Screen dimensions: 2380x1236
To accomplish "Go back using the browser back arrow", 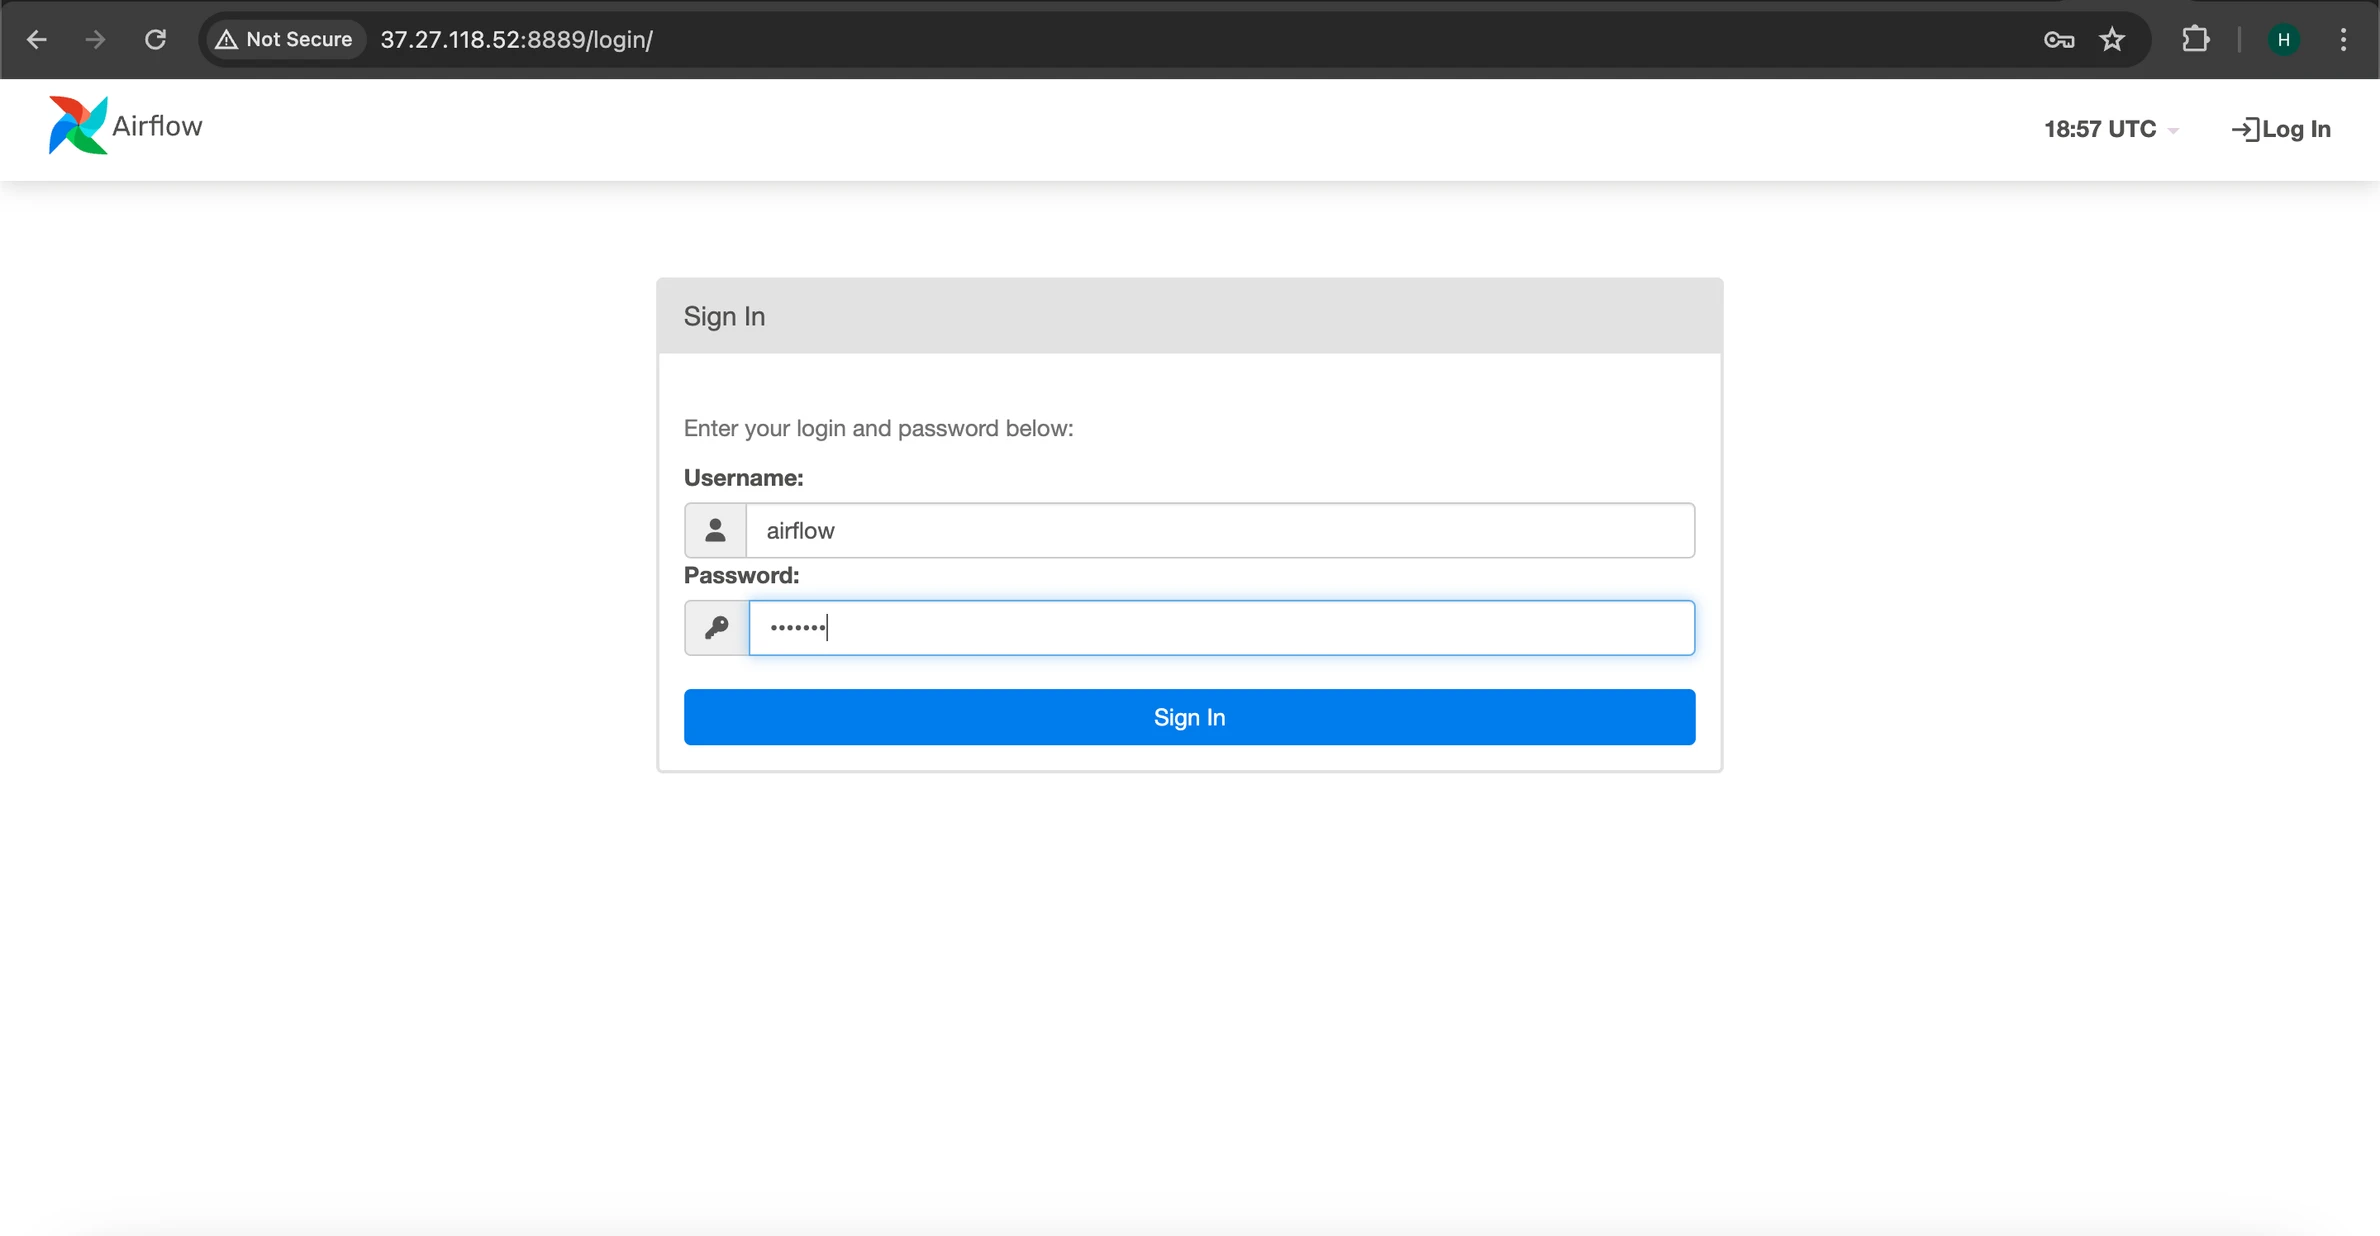I will click(37, 40).
